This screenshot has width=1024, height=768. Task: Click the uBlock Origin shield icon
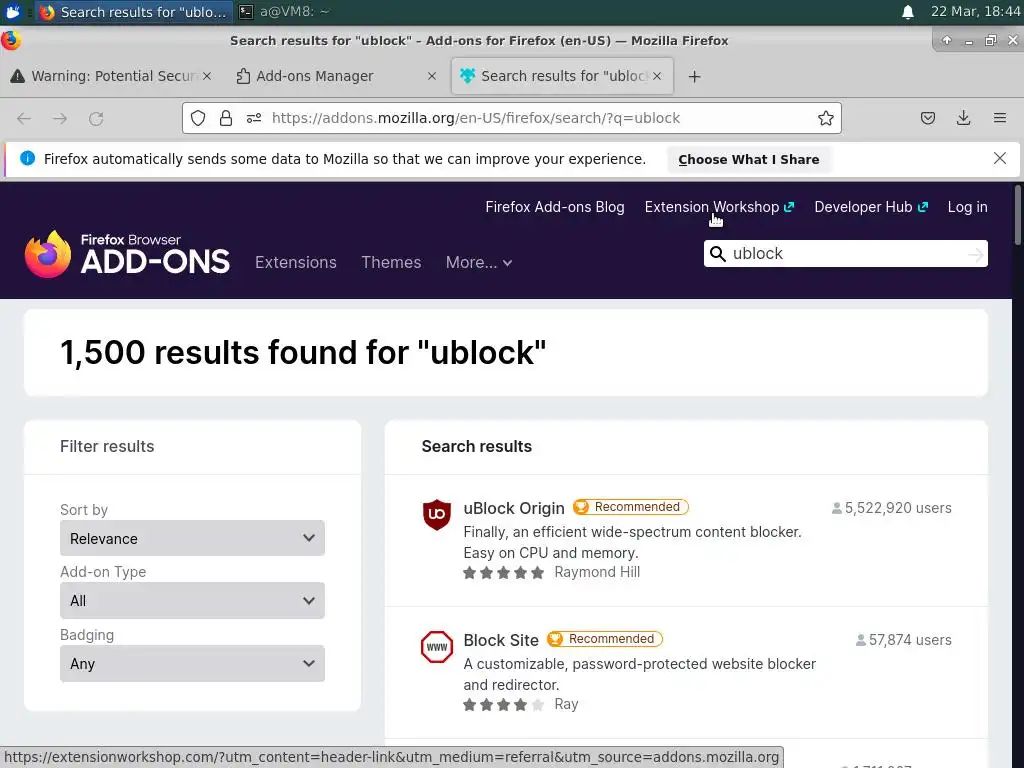point(437,515)
